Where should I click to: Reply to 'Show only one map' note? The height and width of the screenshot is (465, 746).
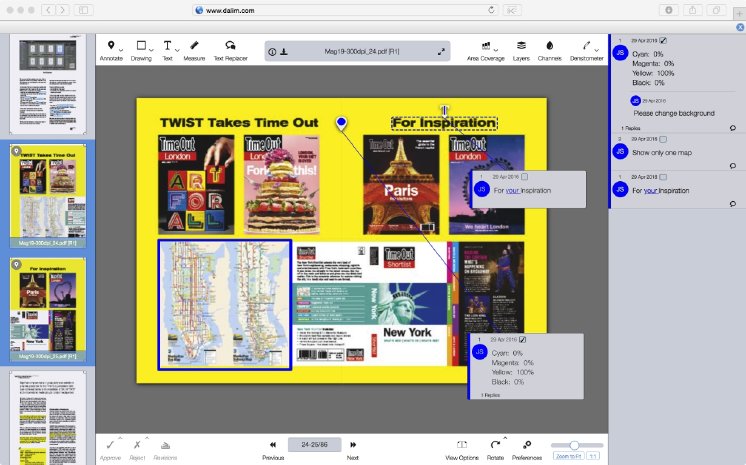(x=733, y=166)
